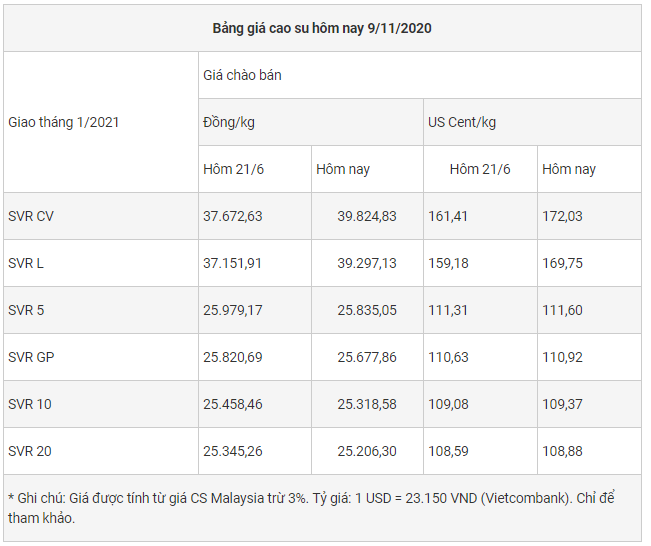
Task: Click the "Giá chào bán" header cell
Action: pos(242,75)
